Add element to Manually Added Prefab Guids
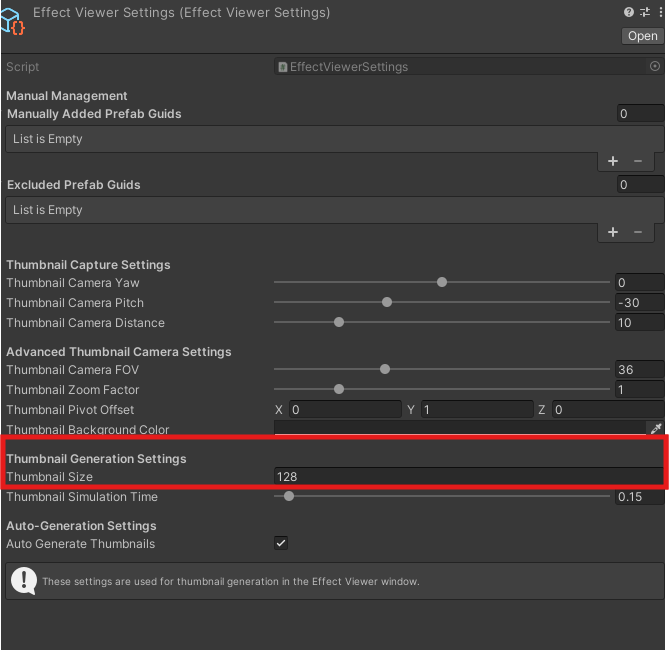Viewport: 670px width, 650px height. [x=613, y=161]
